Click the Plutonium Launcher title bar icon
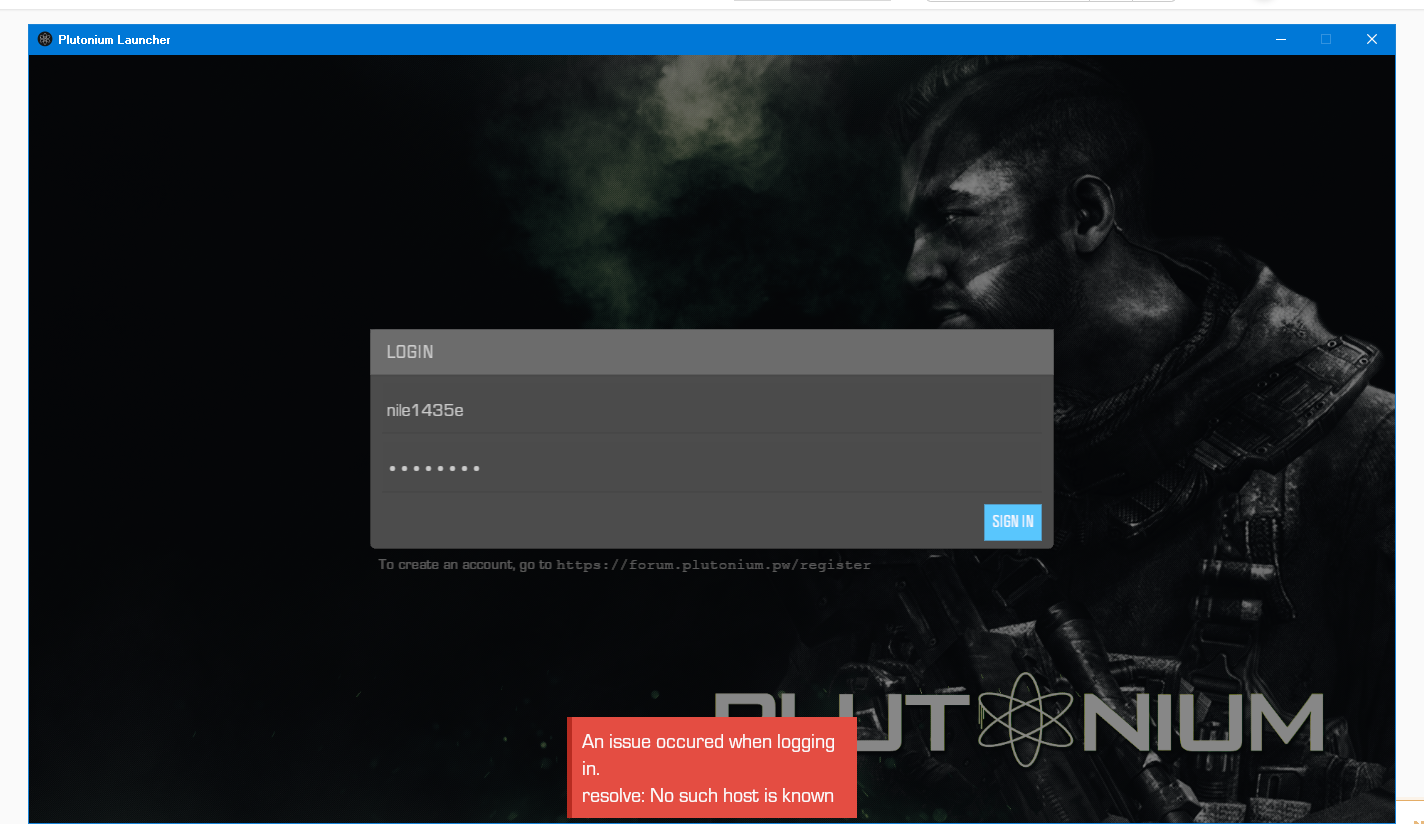This screenshot has width=1424, height=824. (44, 39)
